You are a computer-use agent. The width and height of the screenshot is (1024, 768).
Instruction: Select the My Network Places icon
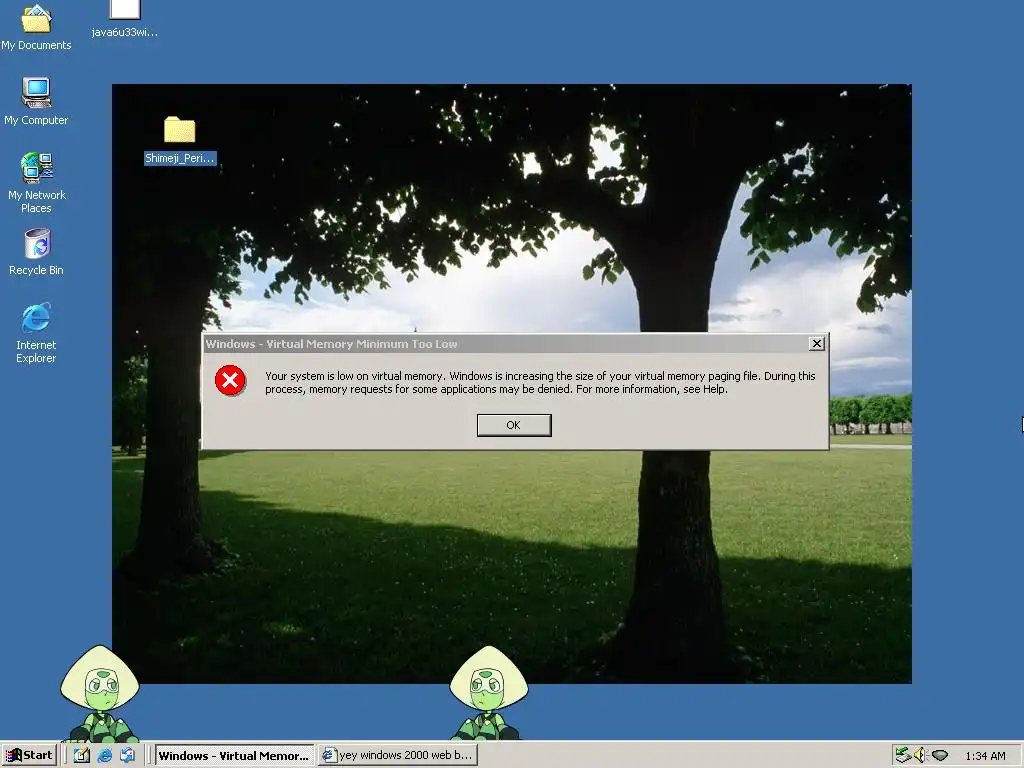tap(36, 183)
